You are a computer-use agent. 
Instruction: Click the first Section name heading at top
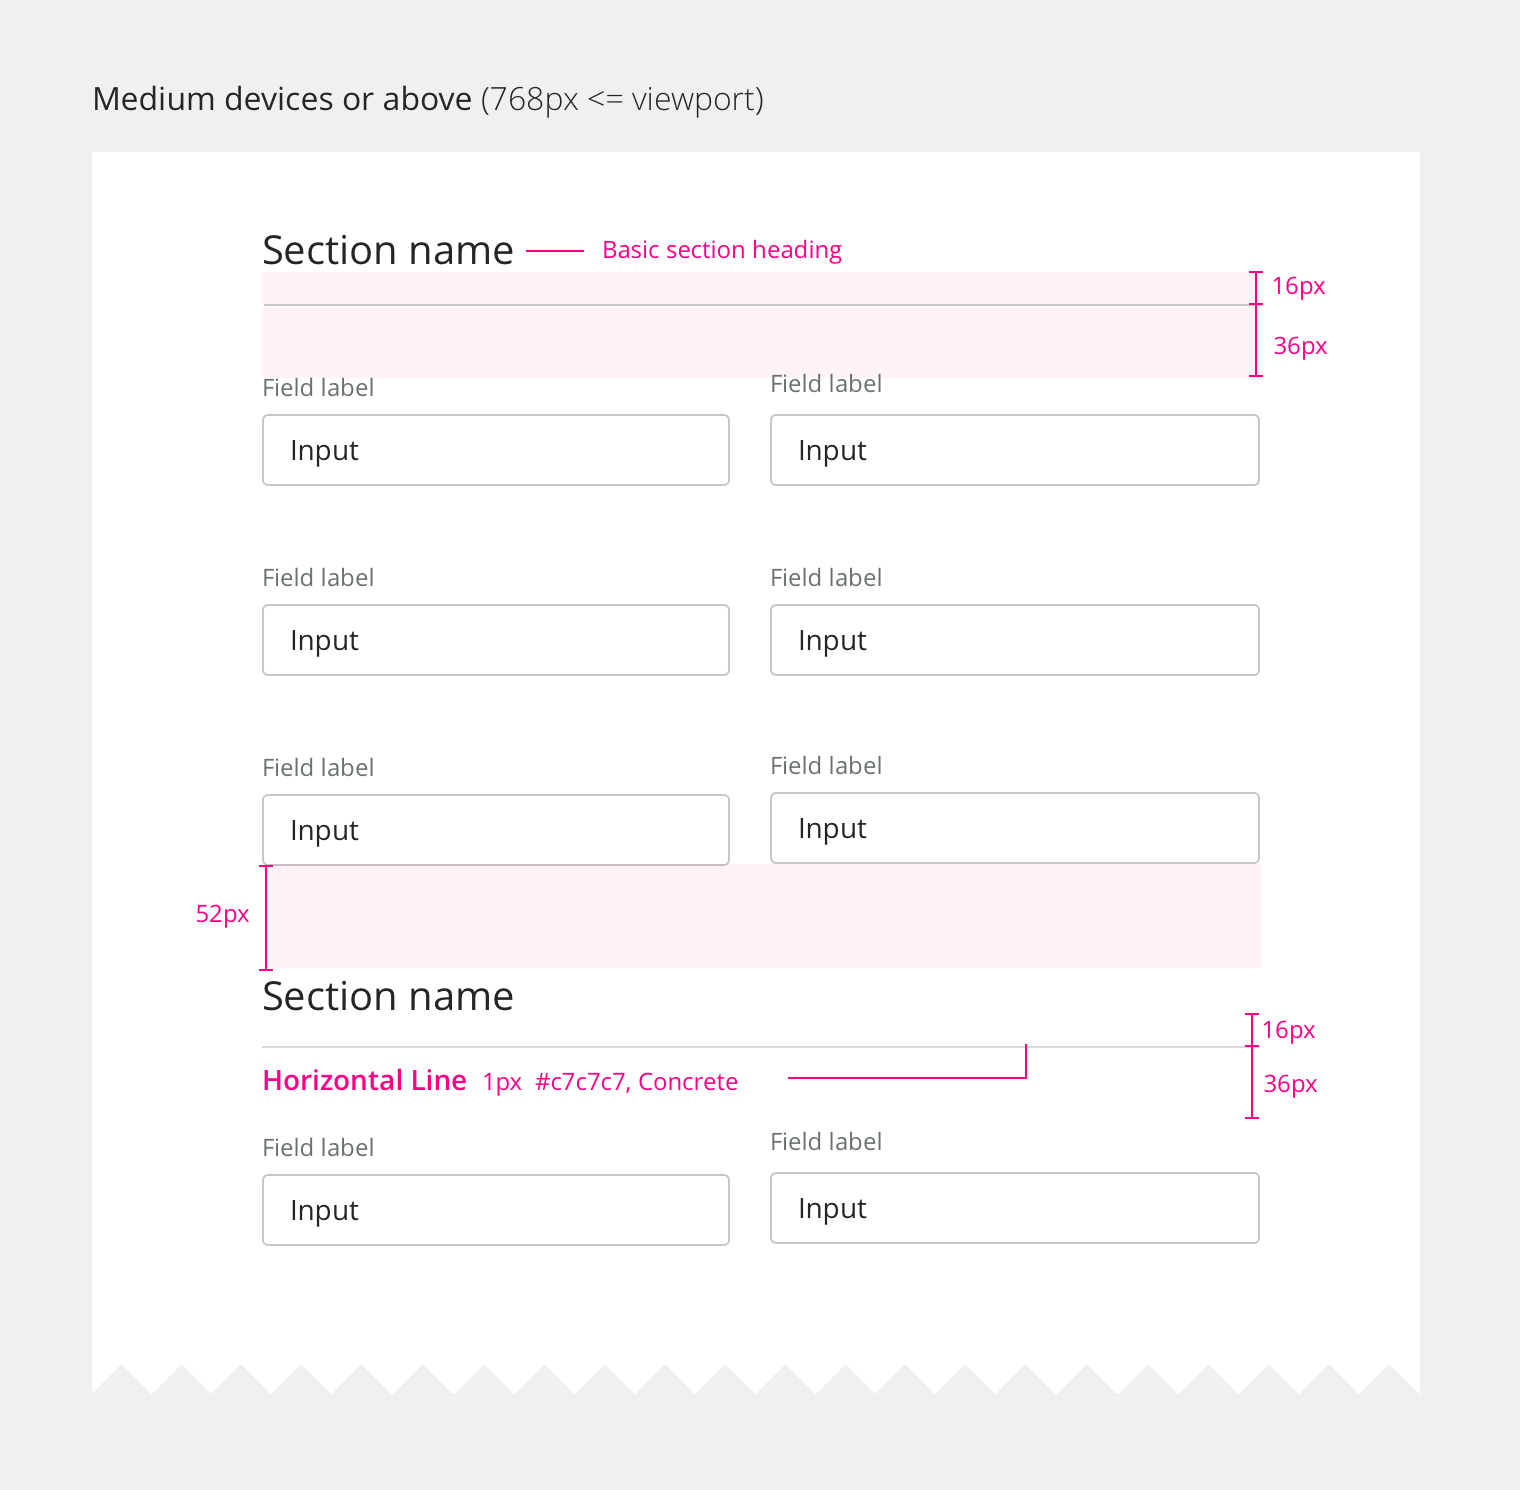point(388,250)
